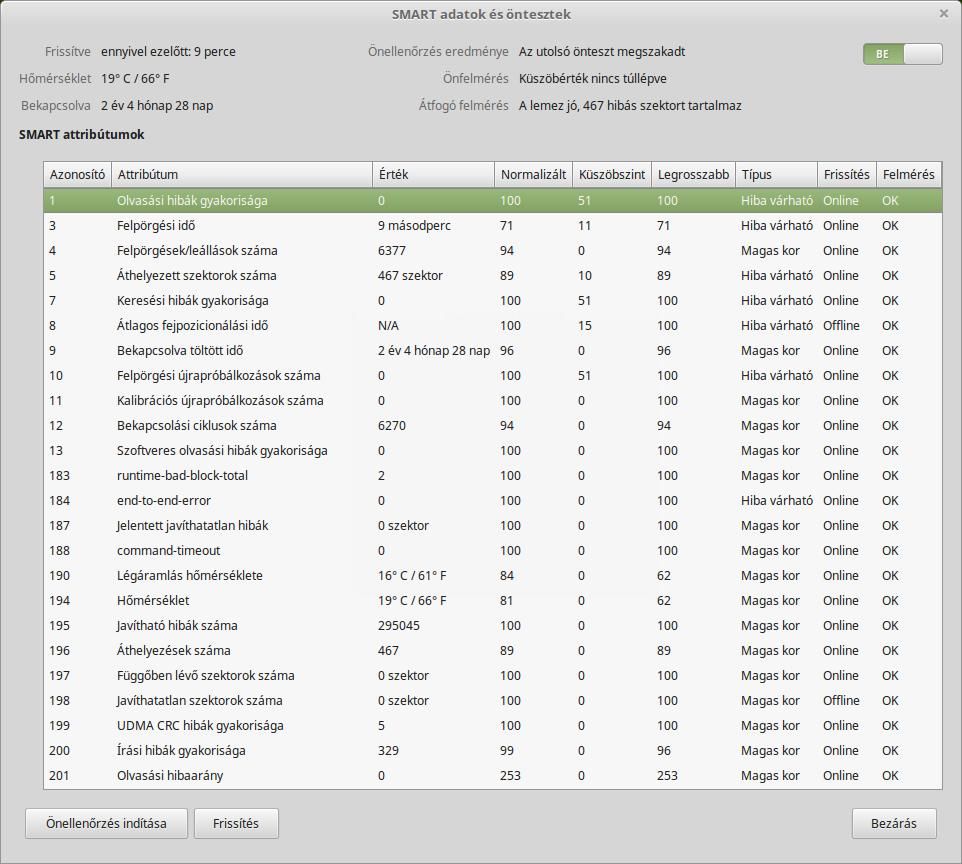The height and width of the screenshot is (864, 962).
Task: Click the value 467 szektor
Action: point(410,276)
